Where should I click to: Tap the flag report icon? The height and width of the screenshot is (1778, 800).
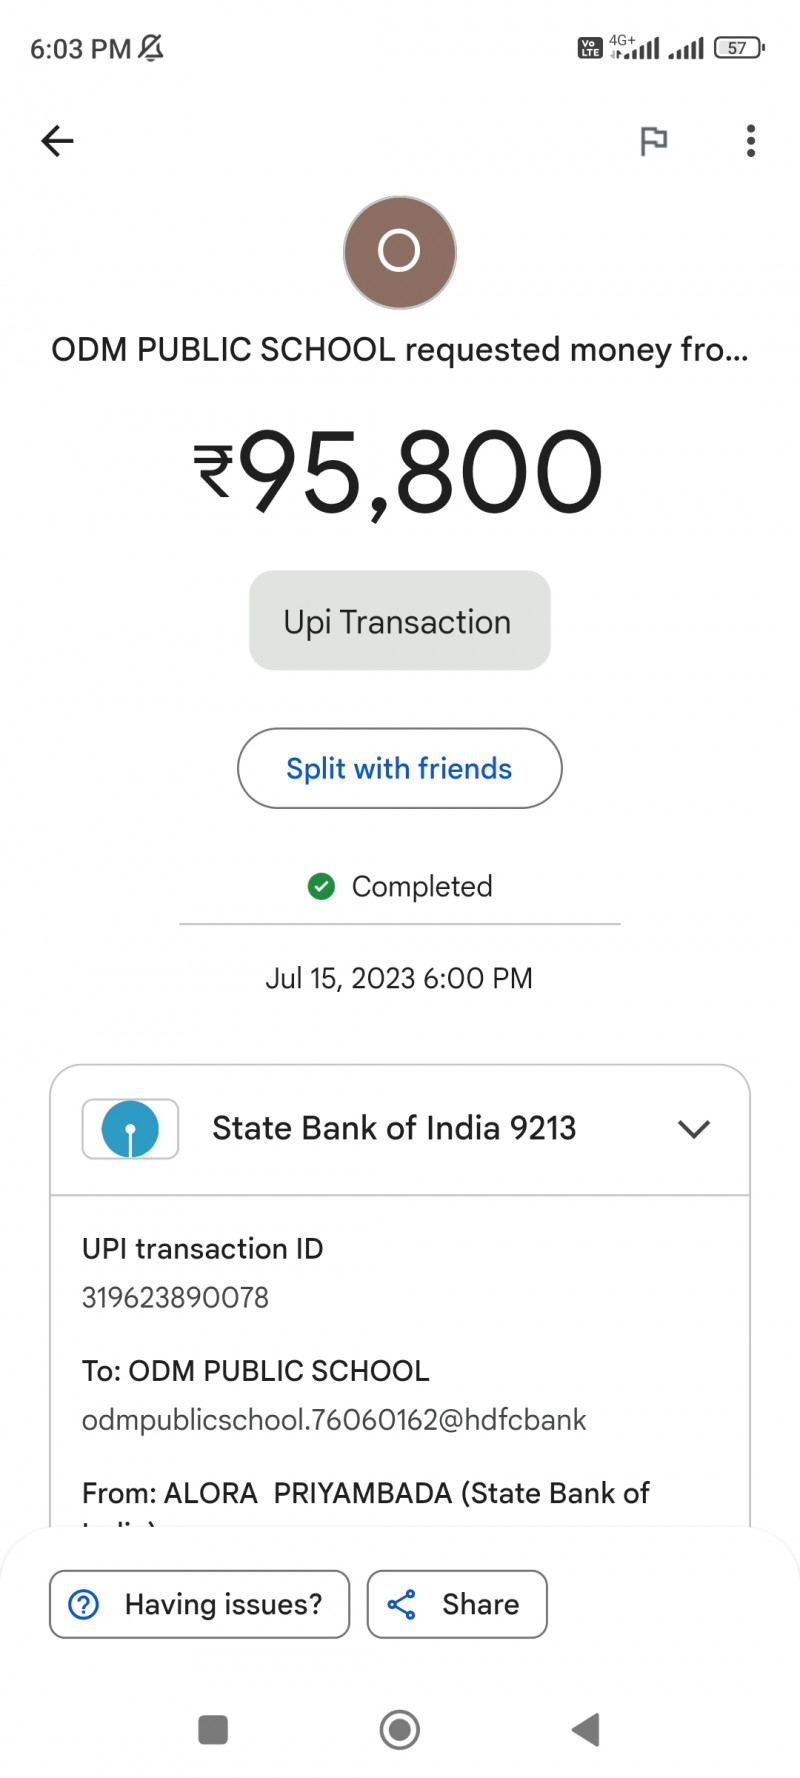click(653, 141)
